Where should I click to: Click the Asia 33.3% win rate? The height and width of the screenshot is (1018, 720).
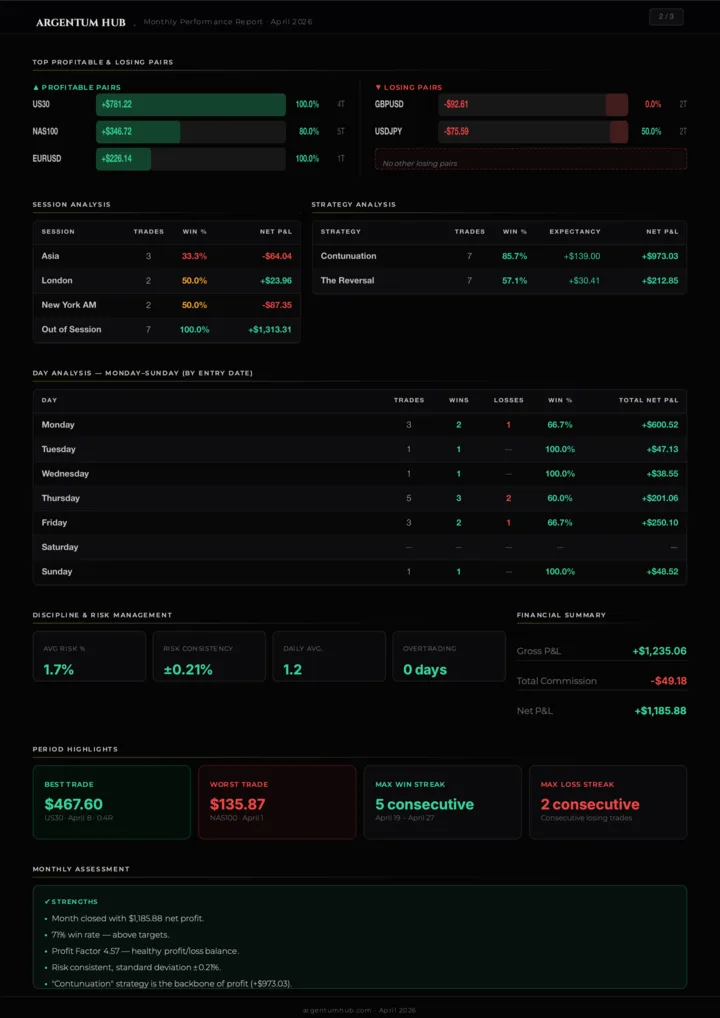195,256
